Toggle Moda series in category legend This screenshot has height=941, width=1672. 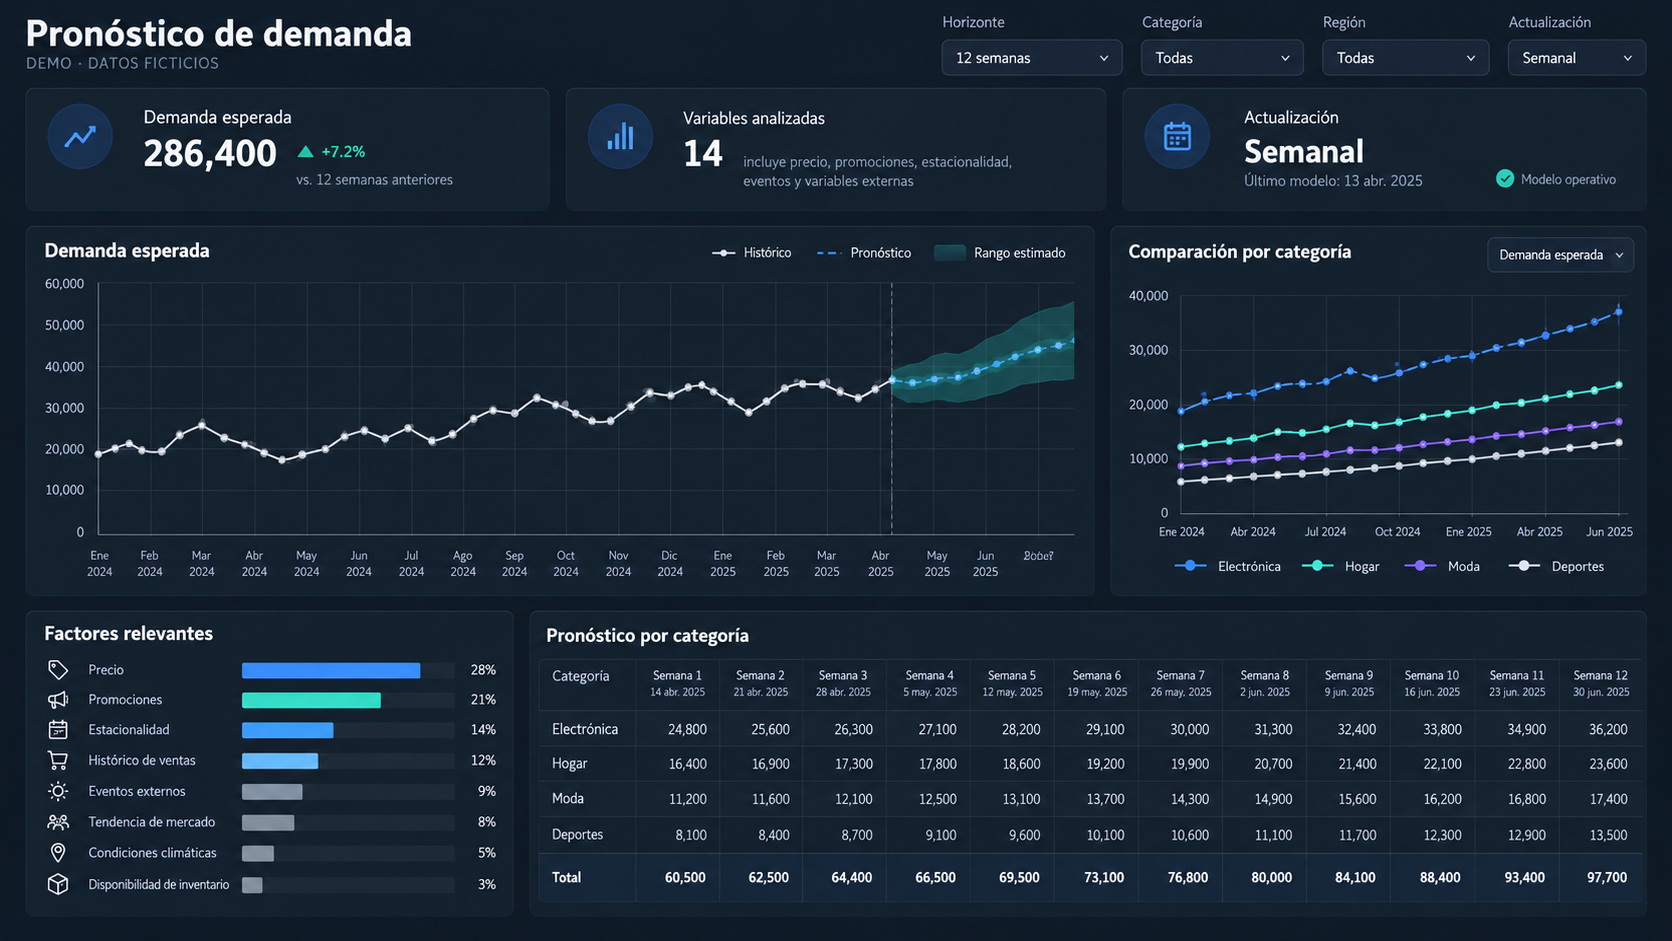[1442, 566]
